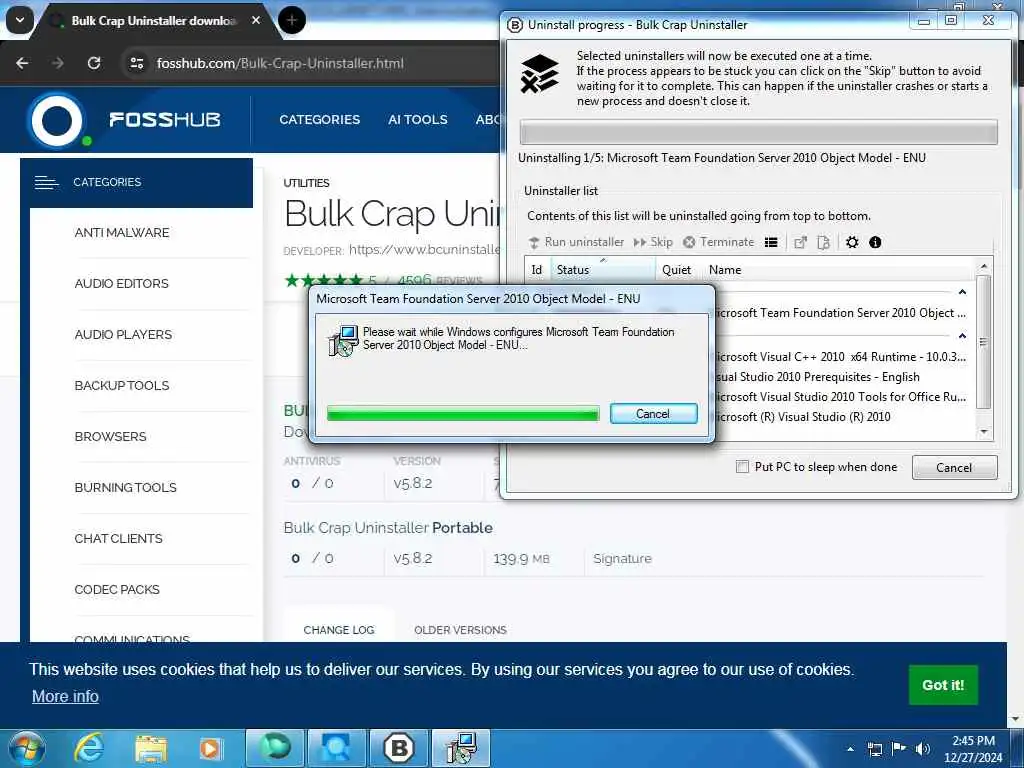This screenshot has width=1024, height=768.
Task: Open the CHAT CLIENTS category
Action: tap(118, 538)
